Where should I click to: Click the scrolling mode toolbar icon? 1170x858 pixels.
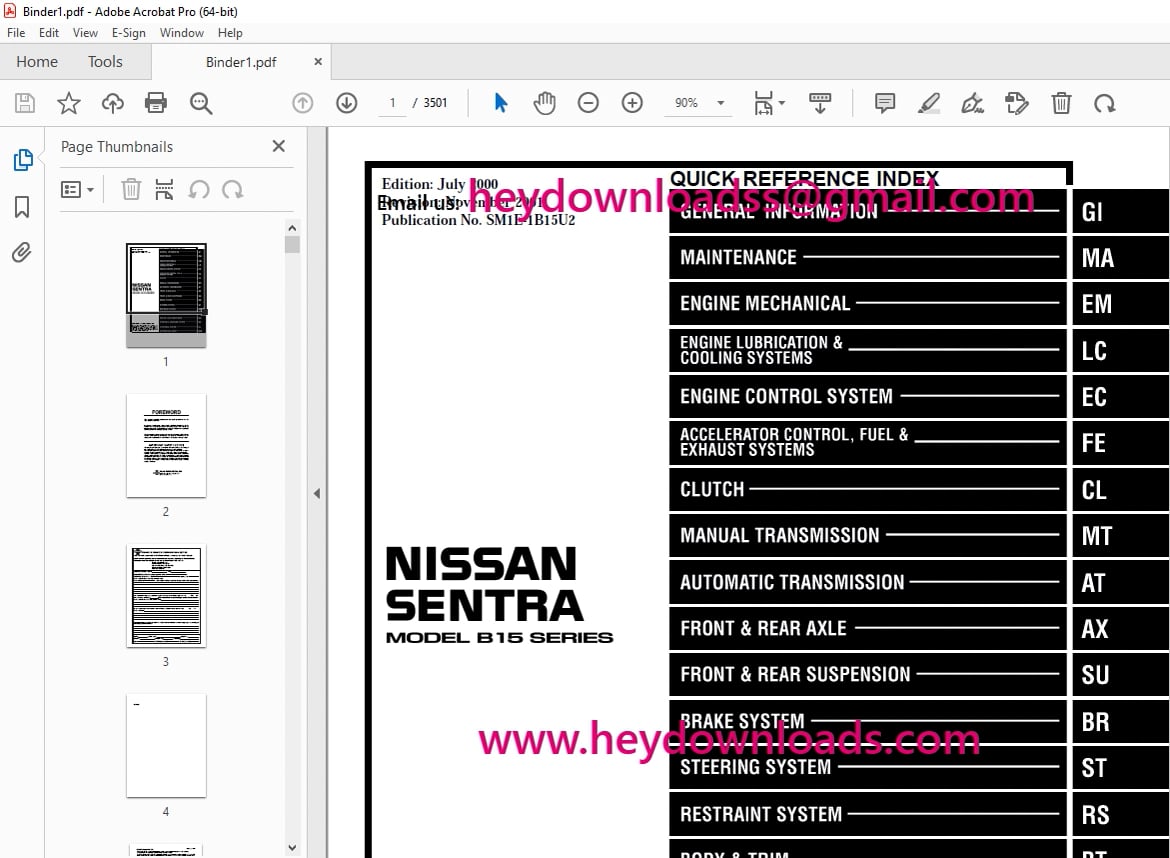point(820,103)
